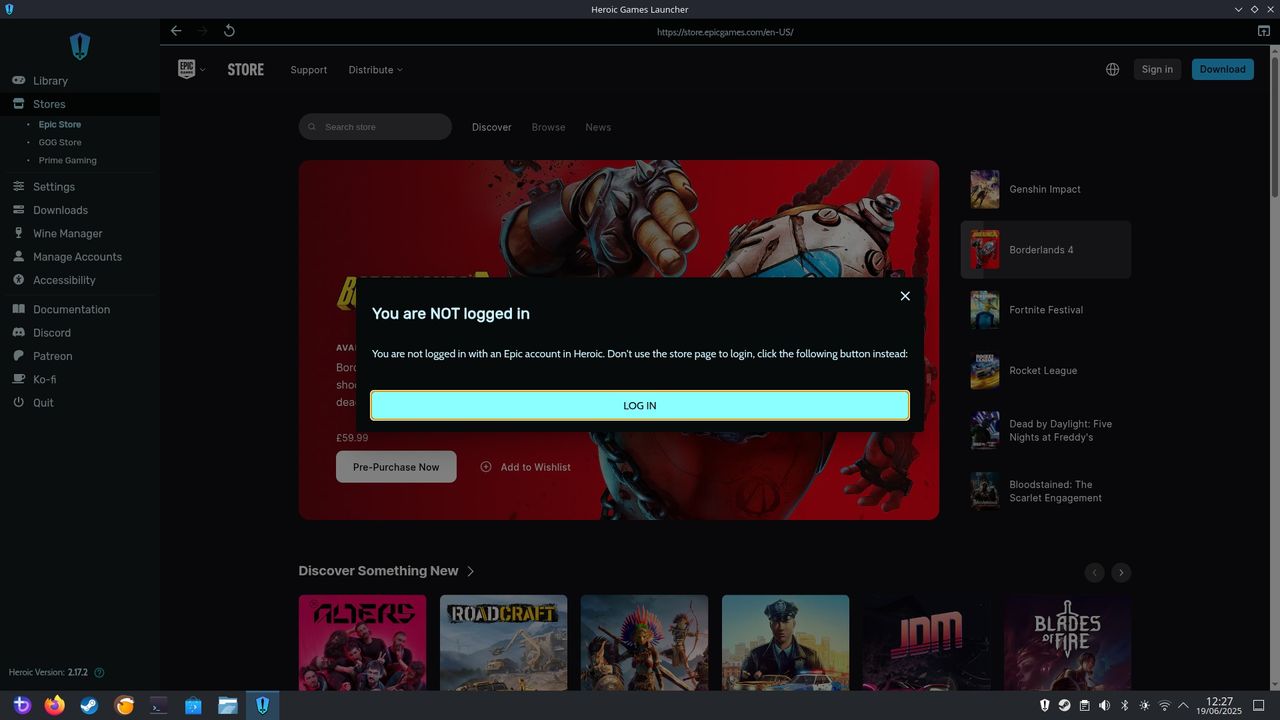Open The Alters game card
Screen dimensions: 1280x720
362,643
